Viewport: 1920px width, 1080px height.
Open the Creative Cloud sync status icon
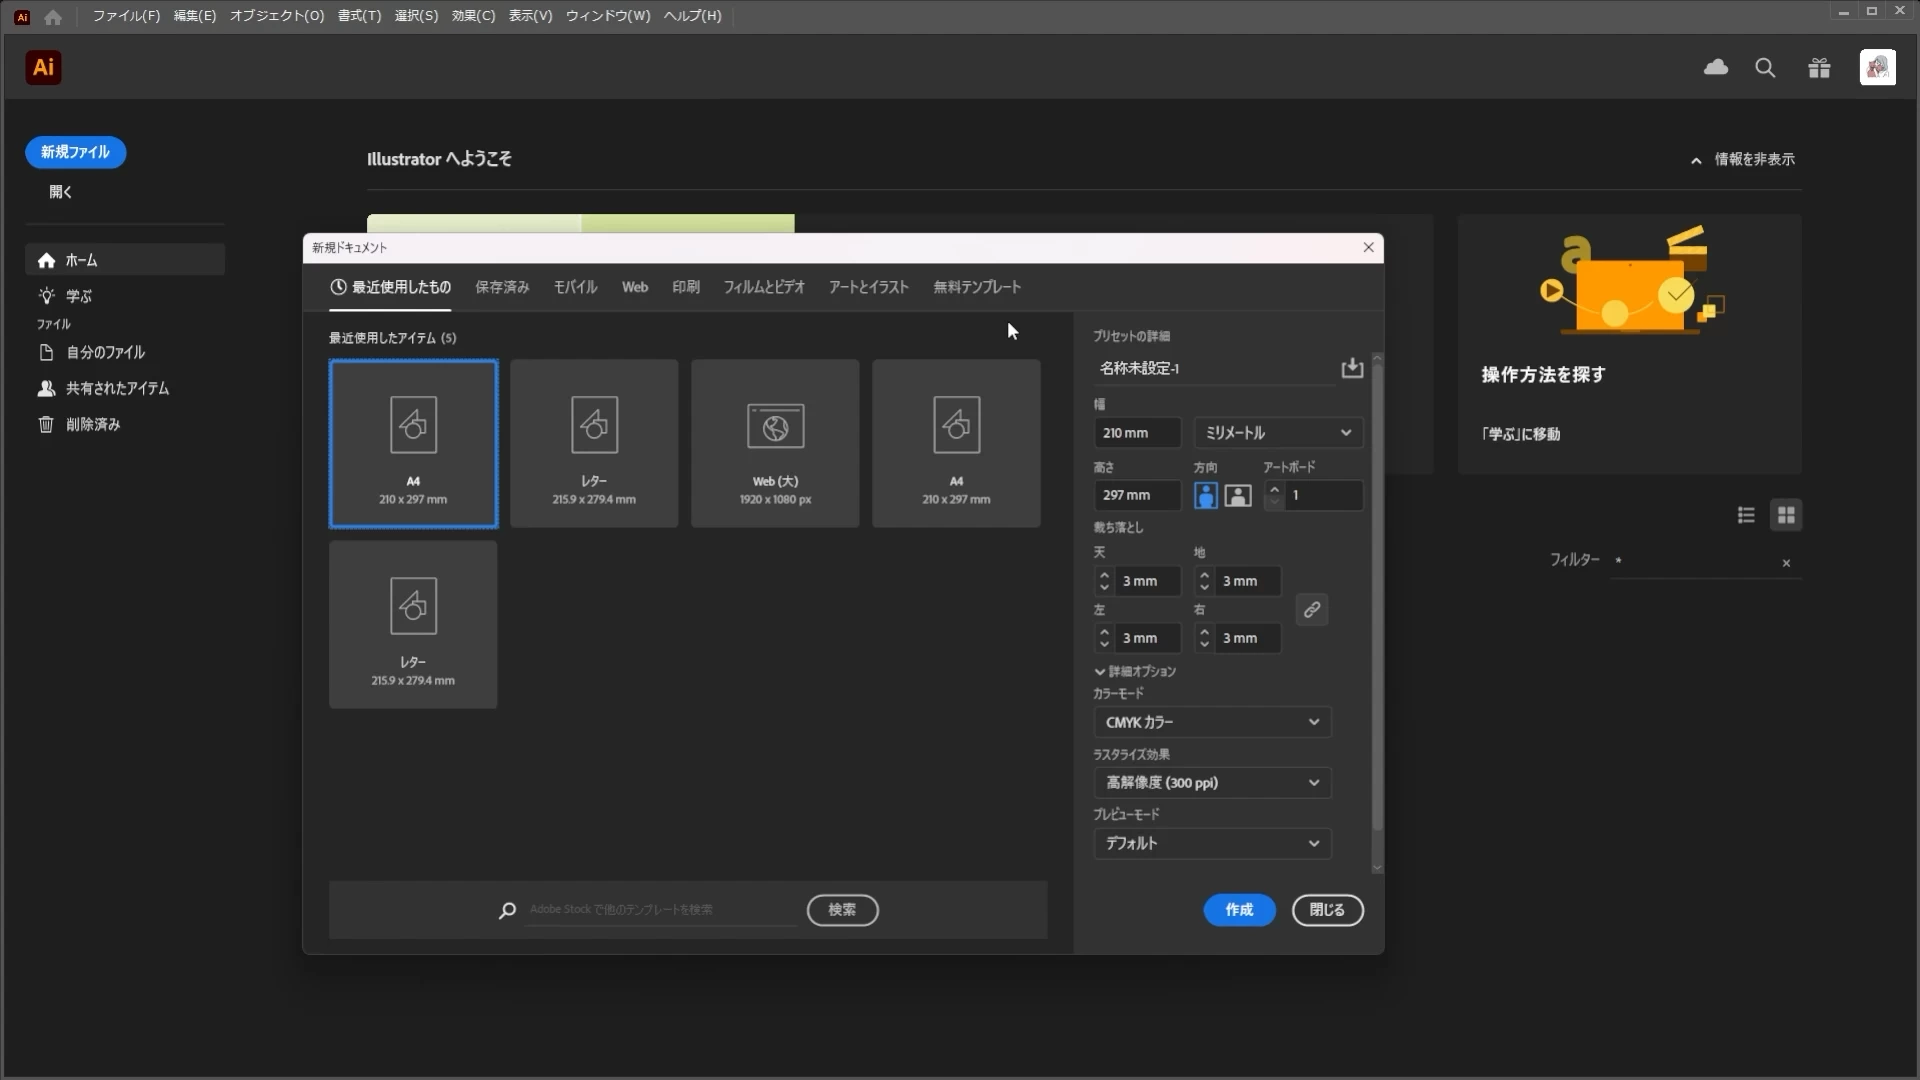coord(1716,67)
